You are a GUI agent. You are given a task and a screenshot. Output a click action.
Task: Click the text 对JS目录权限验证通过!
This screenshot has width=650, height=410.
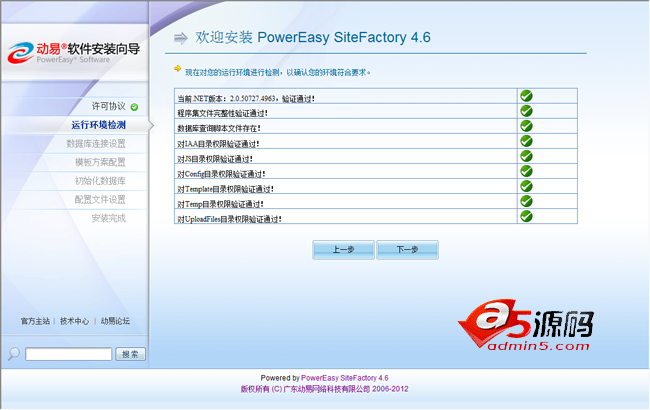tap(215, 159)
